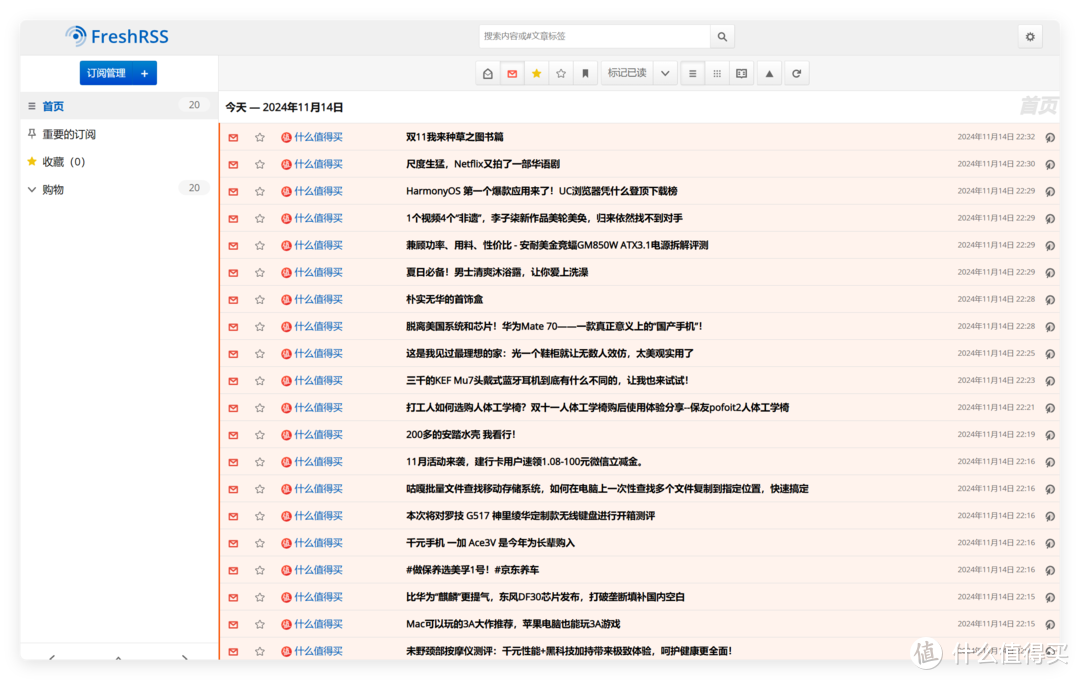The width and height of the screenshot is (1080, 680).
Task: Select 收藏 (0) in the sidebar
Action: [64, 161]
